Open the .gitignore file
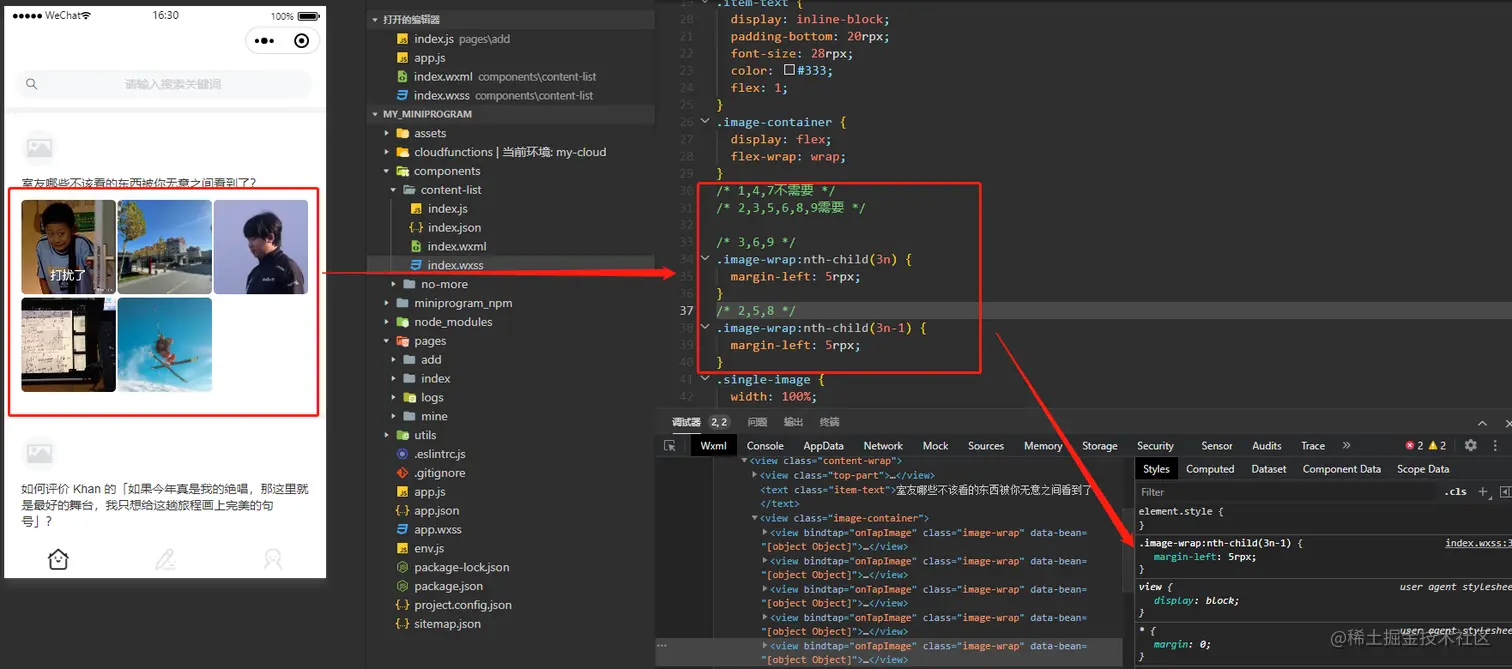The width and height of the screenshot is (1512, 669). pos(439,473)
